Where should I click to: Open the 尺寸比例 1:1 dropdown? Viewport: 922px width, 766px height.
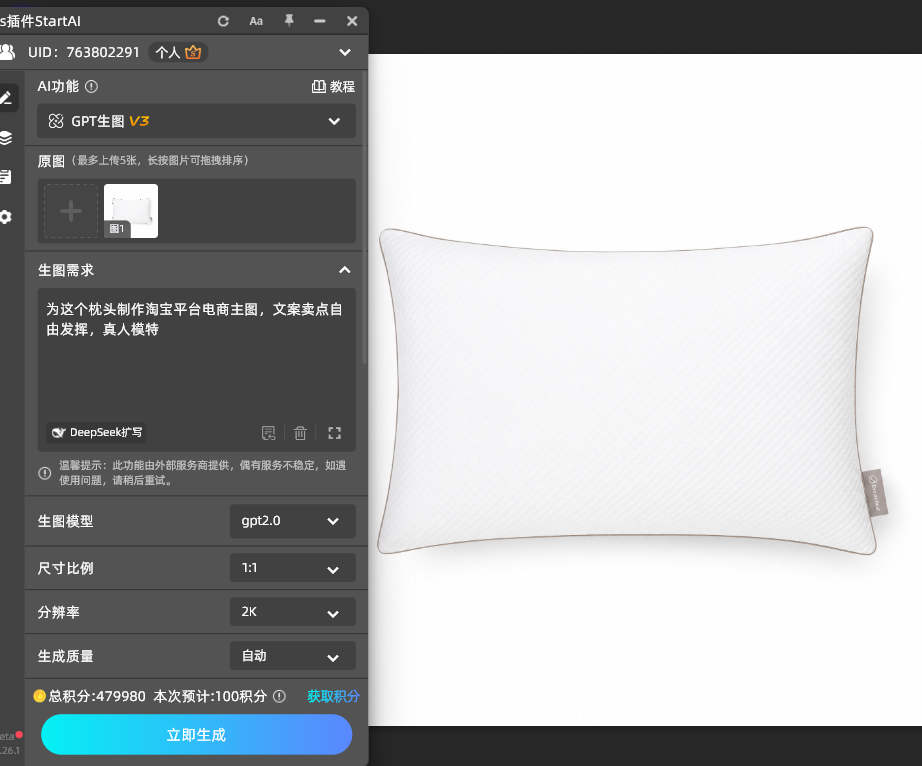pos(293,568)
